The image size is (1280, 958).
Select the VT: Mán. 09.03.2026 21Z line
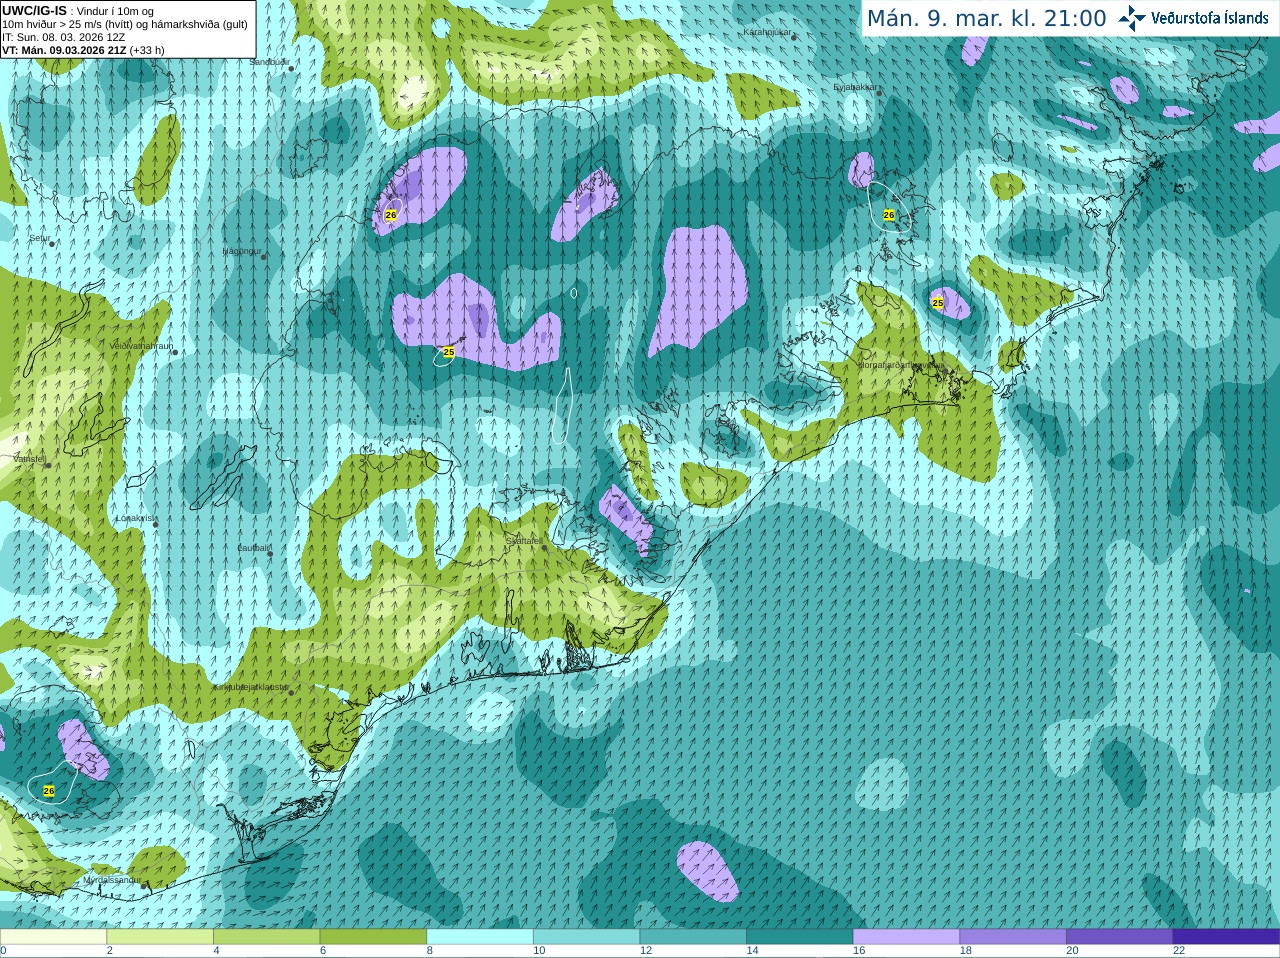tap(83, 50)
